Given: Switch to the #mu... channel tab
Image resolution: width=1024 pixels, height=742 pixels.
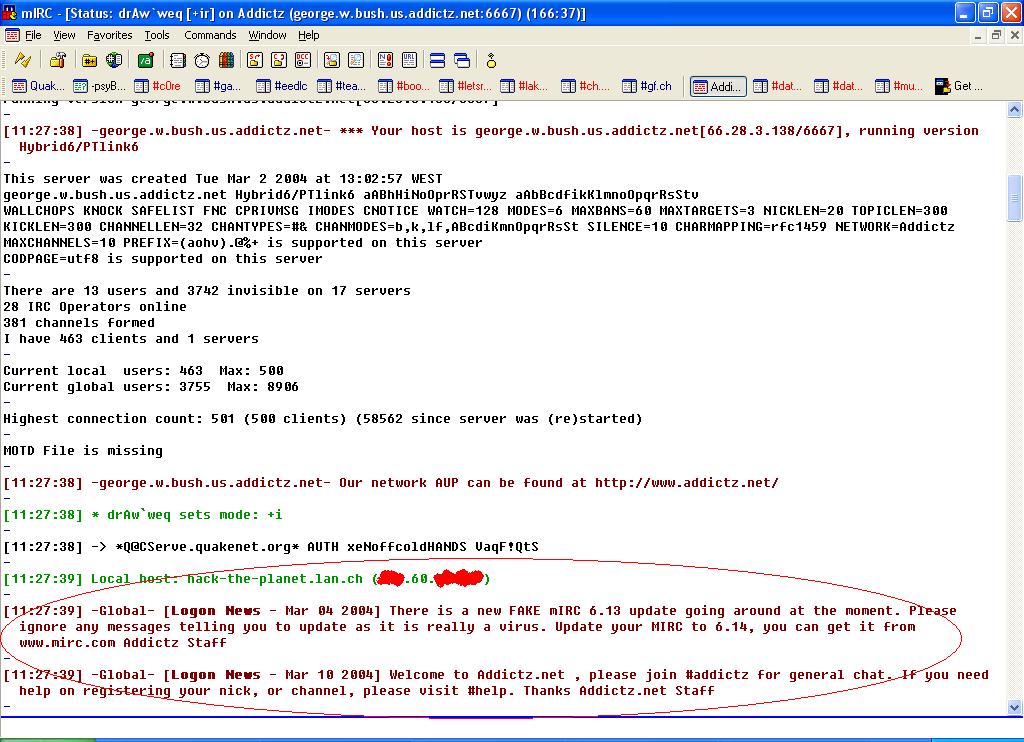Looking at the screenshot, I should [x=899, y=86].
